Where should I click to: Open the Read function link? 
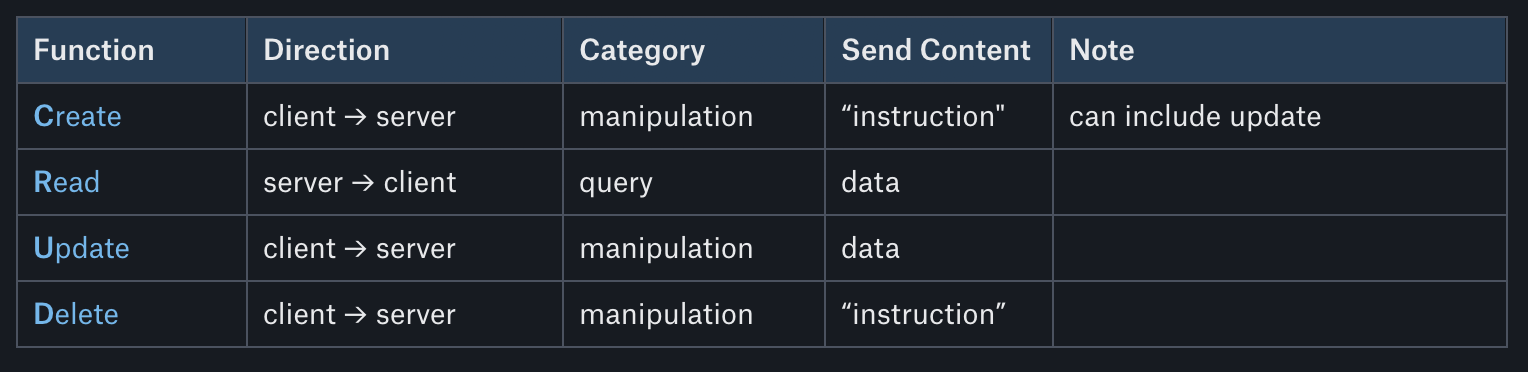67,182
